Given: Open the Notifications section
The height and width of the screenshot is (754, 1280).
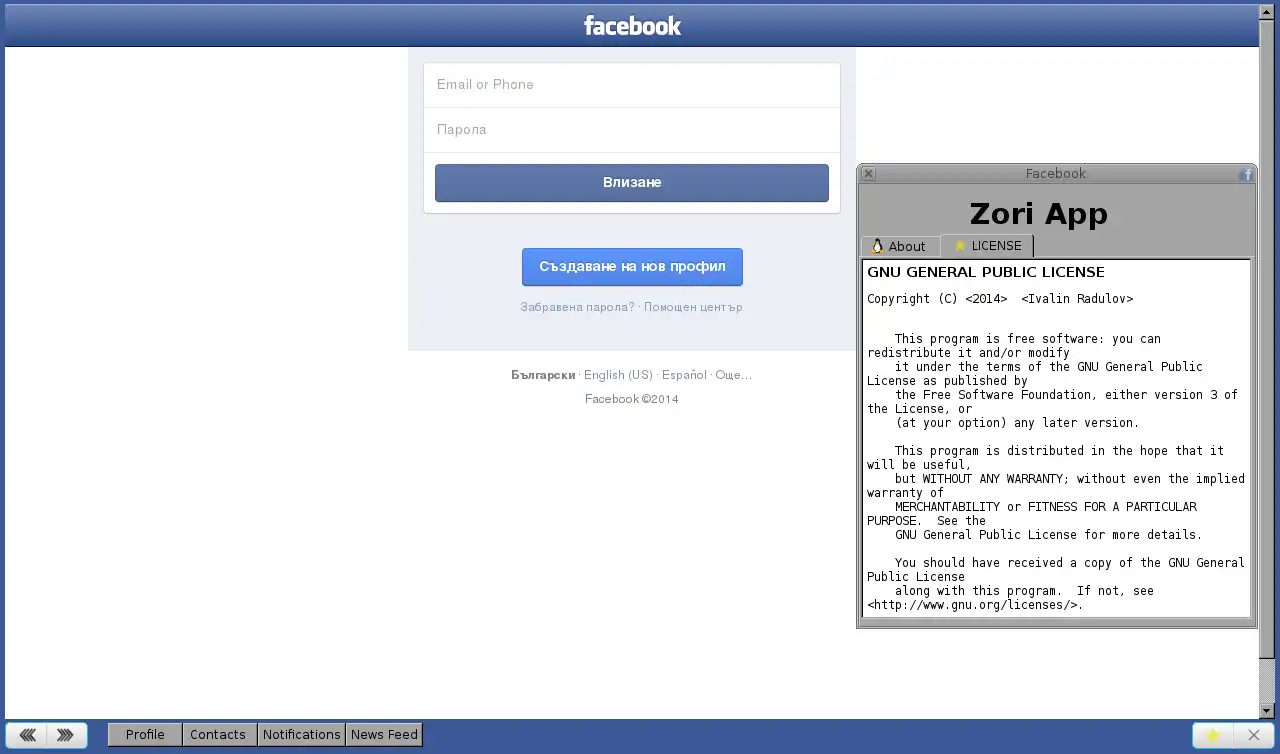Looking at the screenshot, I should [301, 735].
